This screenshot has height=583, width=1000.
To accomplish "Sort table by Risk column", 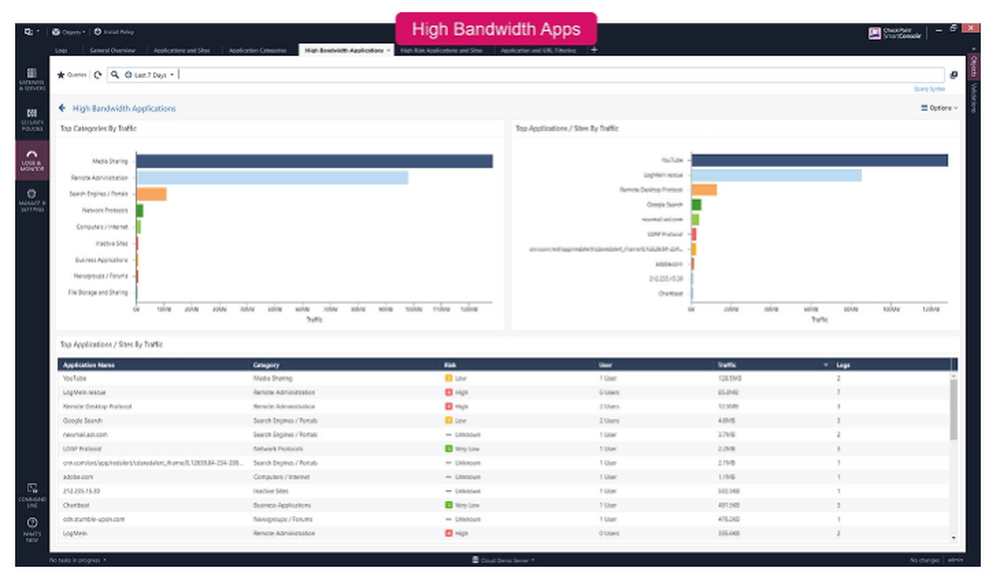I will click(x=450, y=365).
